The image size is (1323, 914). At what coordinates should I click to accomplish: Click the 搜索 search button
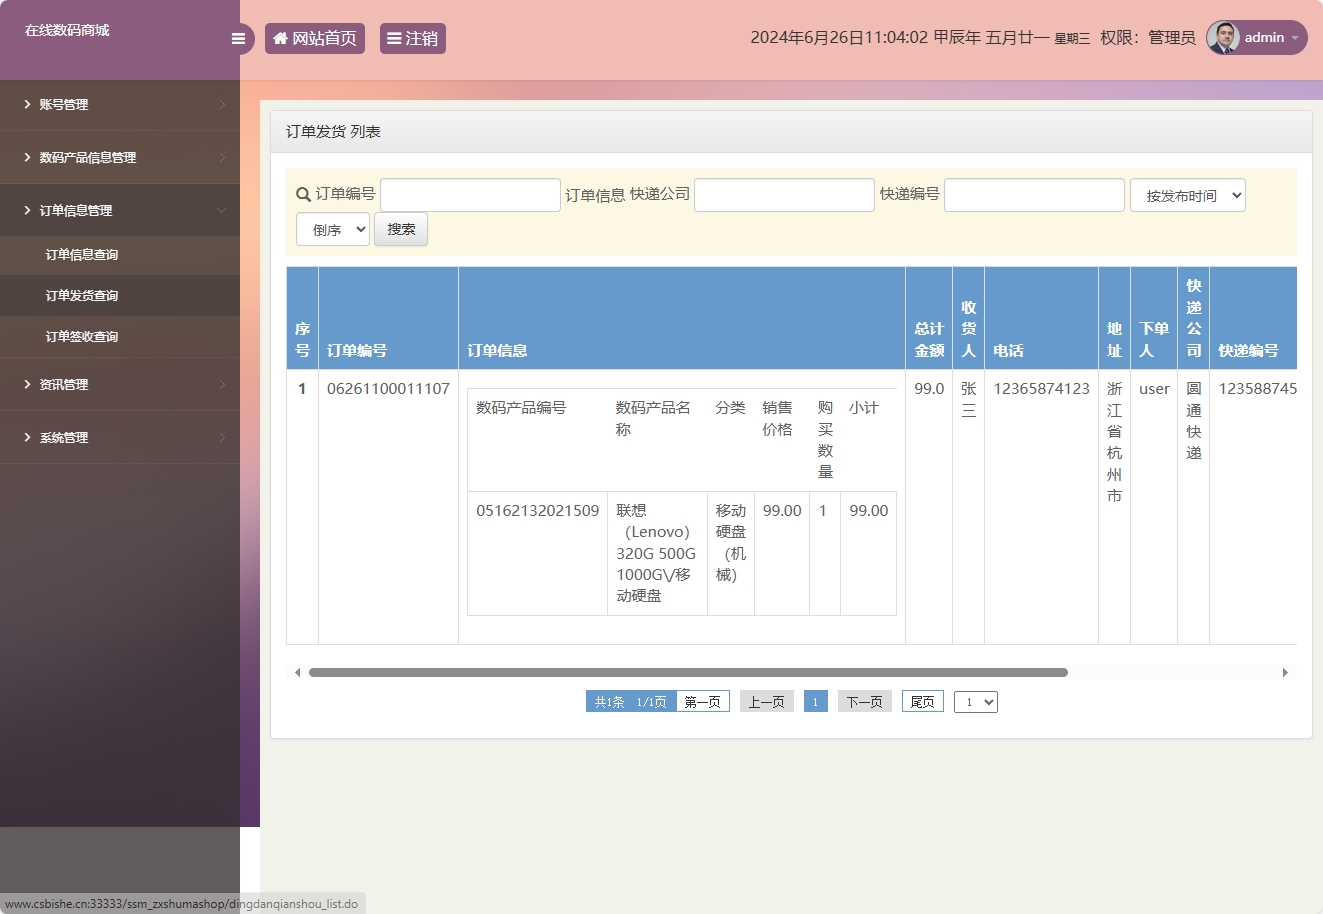click(400, 229)
